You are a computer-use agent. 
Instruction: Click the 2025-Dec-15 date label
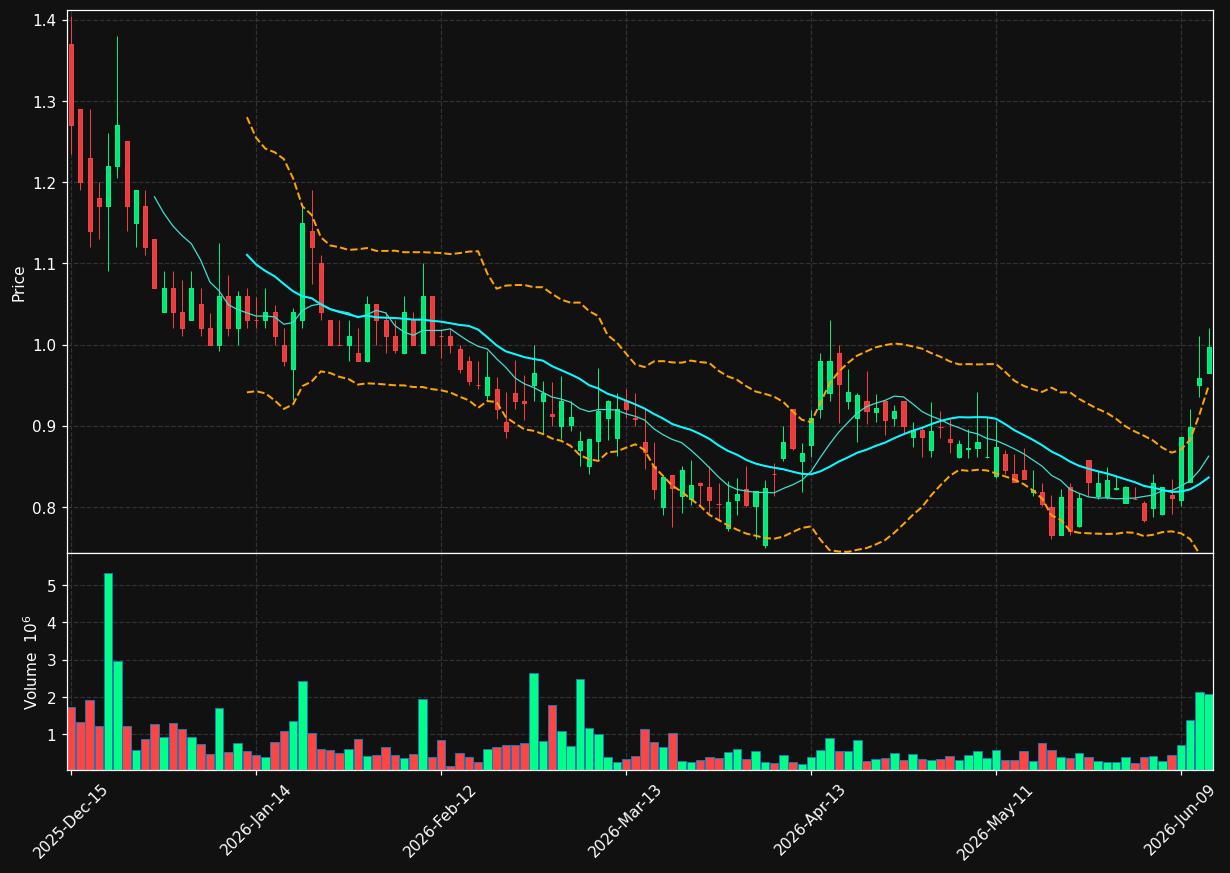[x=70, y=821]
